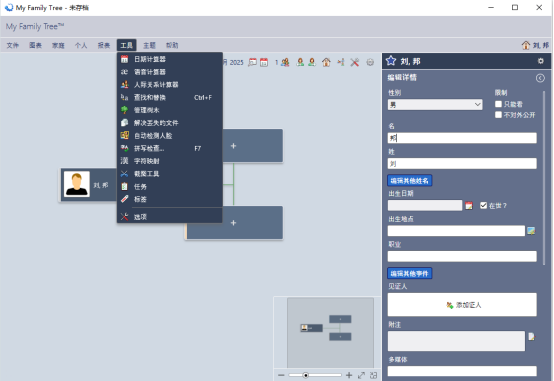554x381 pixels.
Task: Click the calendar search toolbar icon
Action: pos(252,63)
